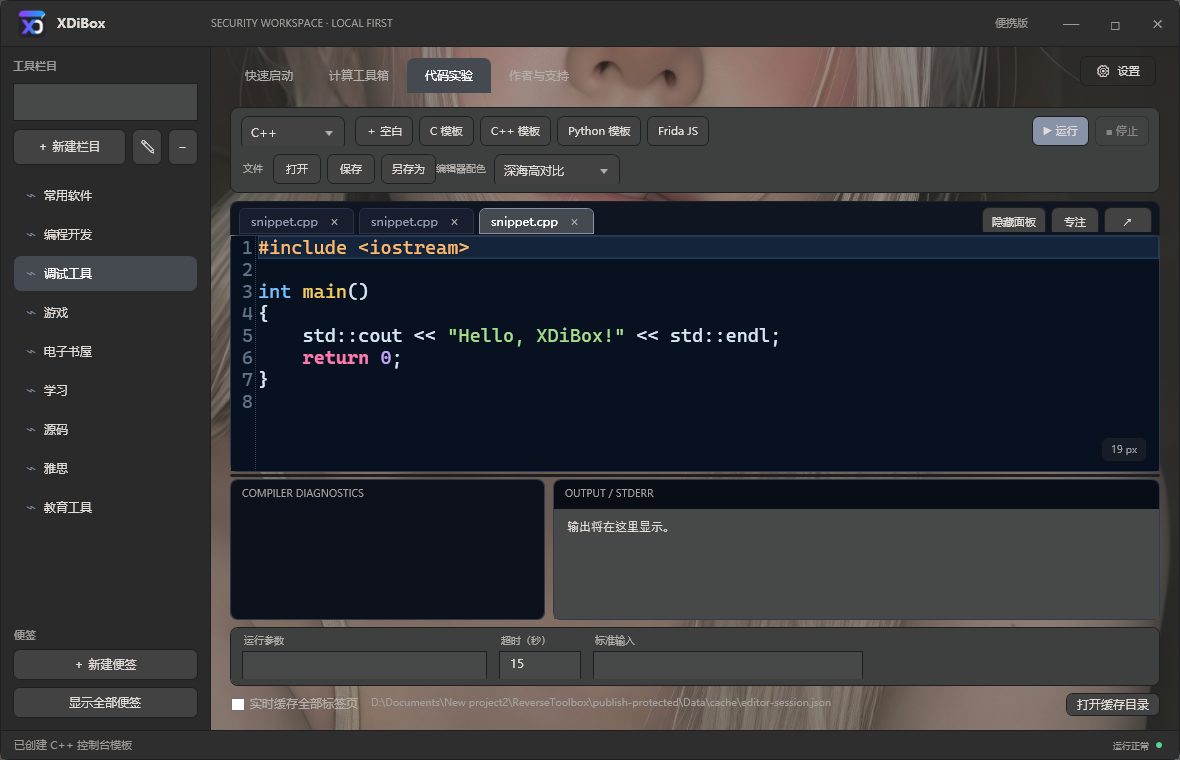Stop execution with the 停止 button

[x=1121, y=131]
